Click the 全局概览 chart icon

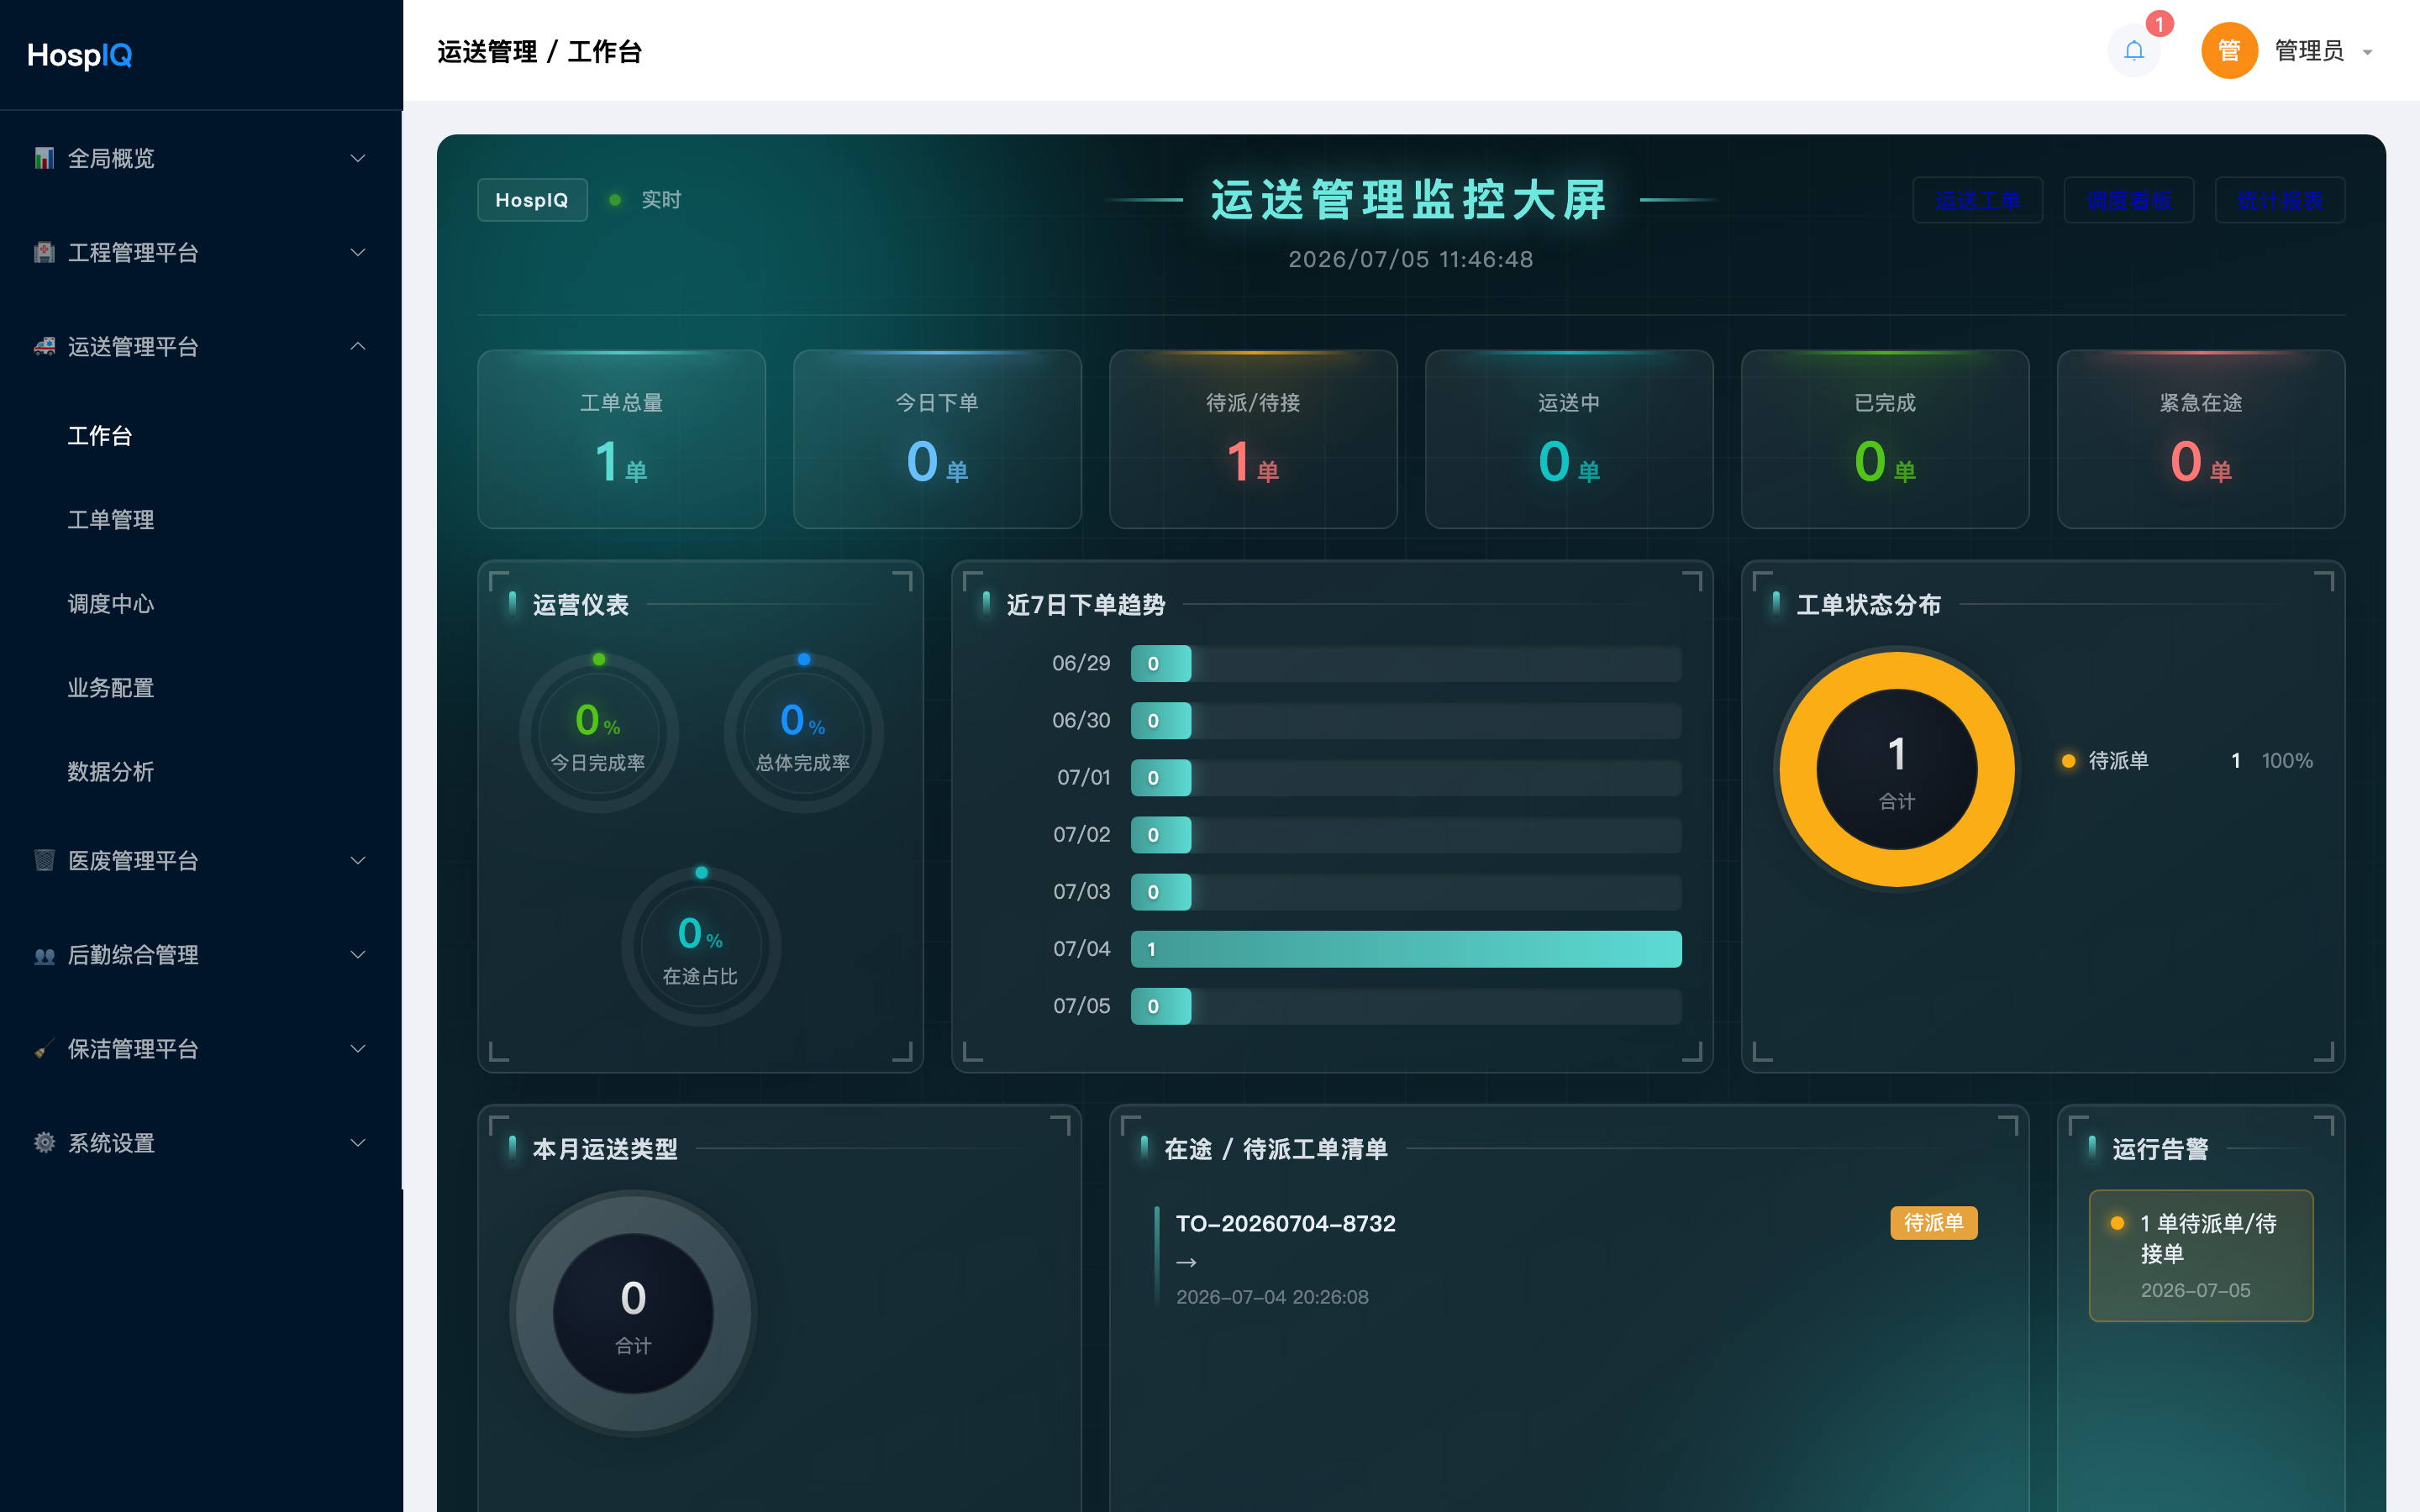click(x=44, y=158)
